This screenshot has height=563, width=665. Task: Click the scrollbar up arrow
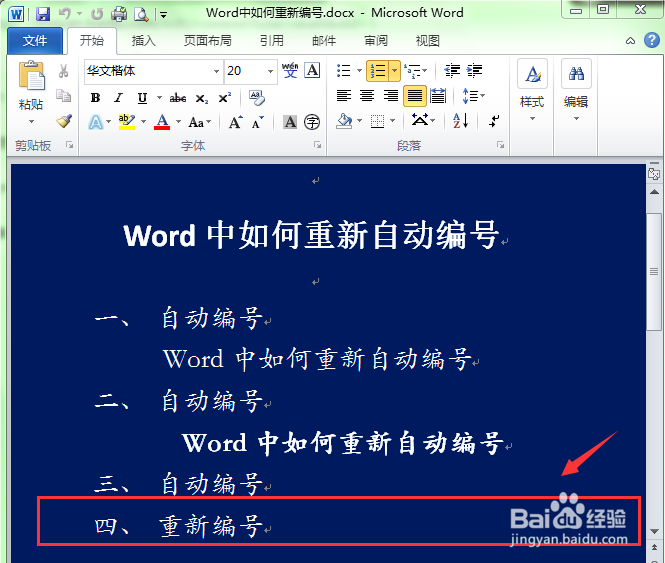tap(654, 192)
